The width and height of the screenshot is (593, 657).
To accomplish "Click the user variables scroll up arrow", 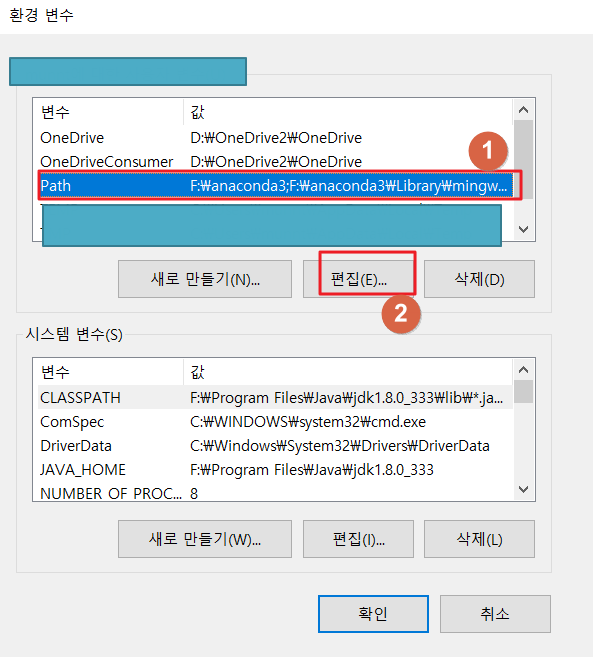I will [x=523, y=110].
